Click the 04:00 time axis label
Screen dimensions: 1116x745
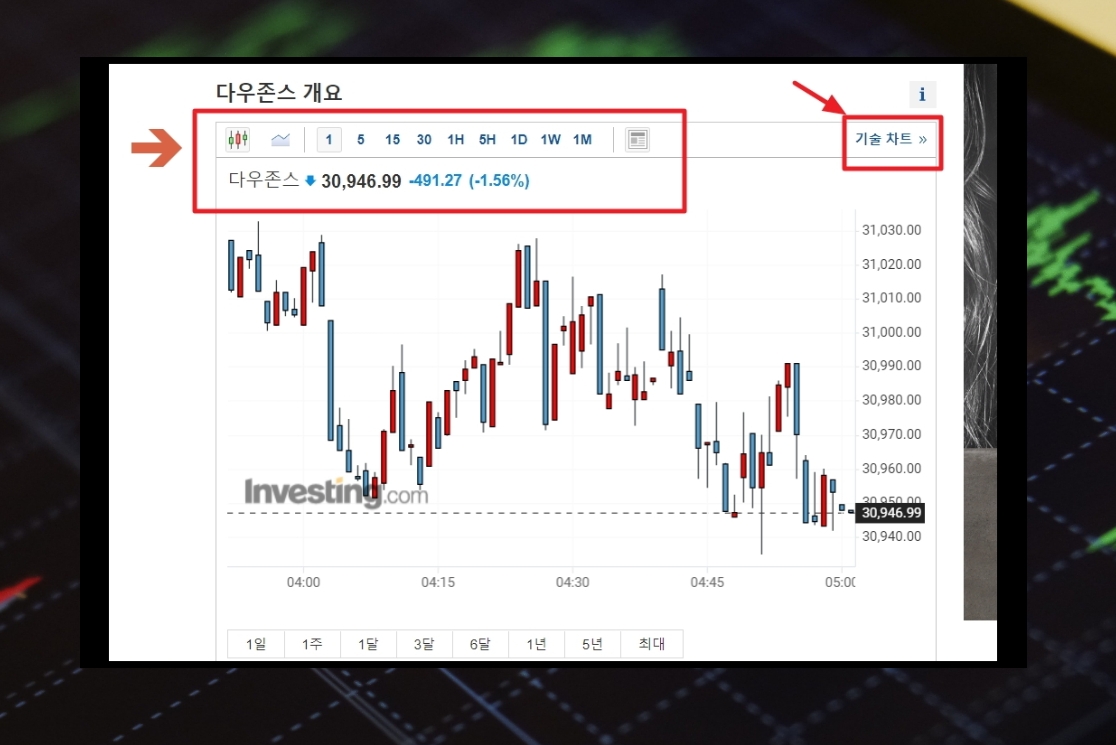coord(303,582)
